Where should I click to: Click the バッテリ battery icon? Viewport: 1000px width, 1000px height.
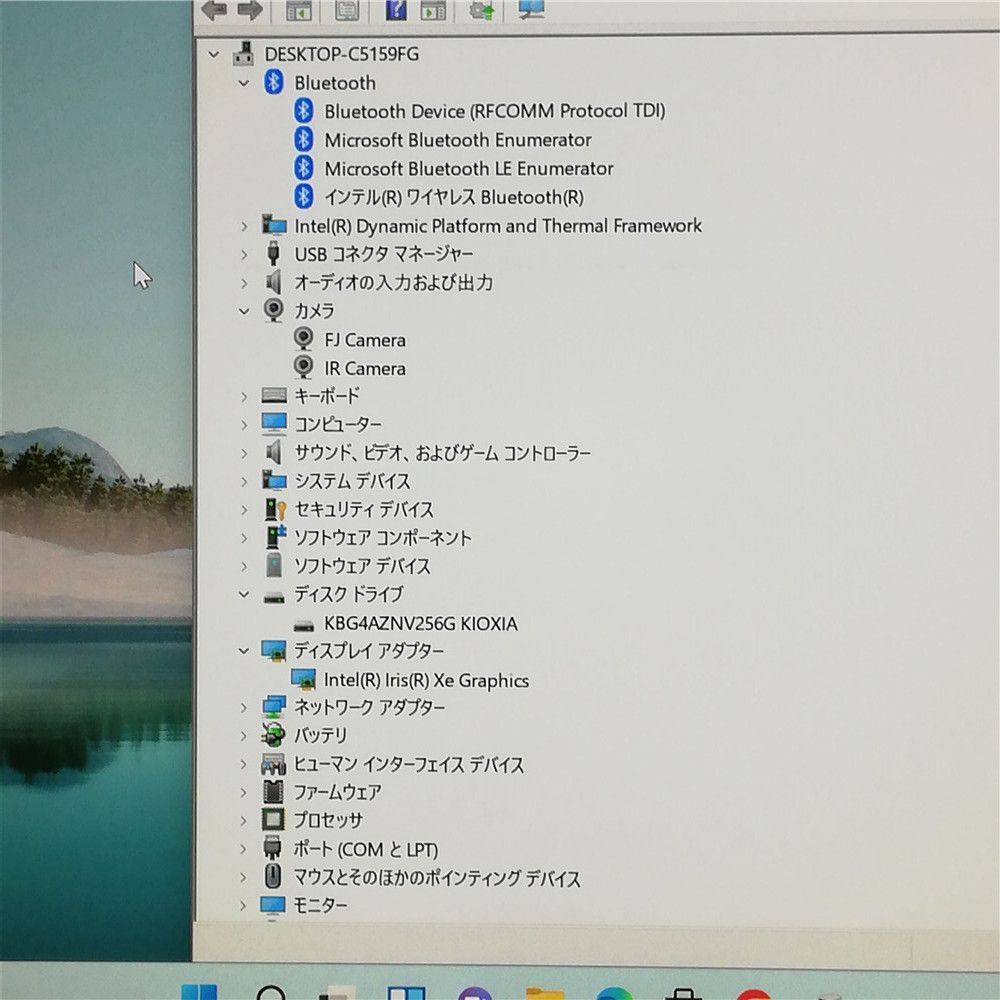tap(273, 735)
